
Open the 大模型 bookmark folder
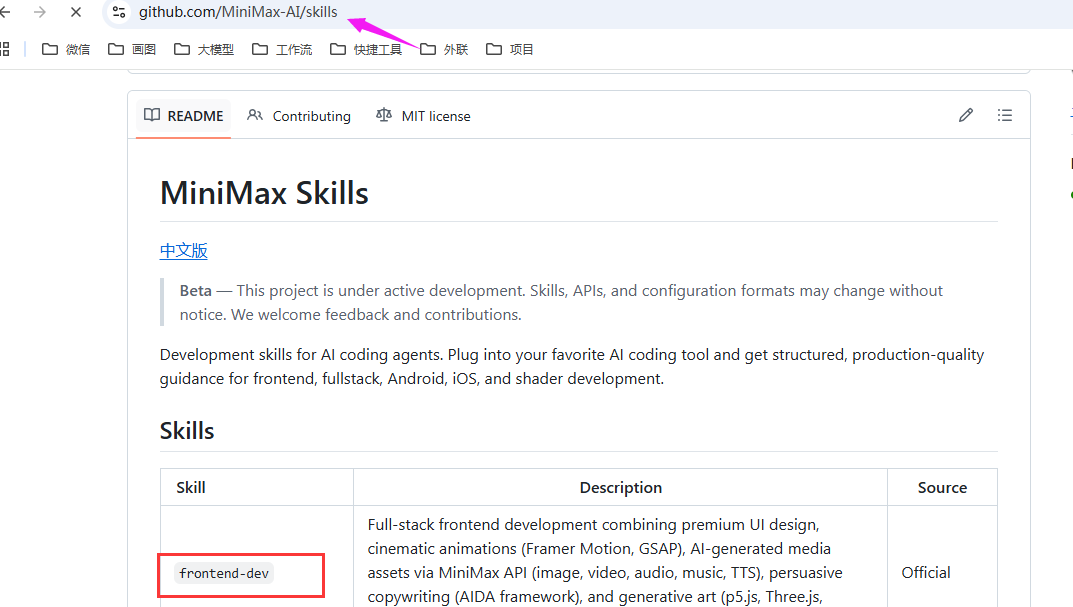coord(204,49)
